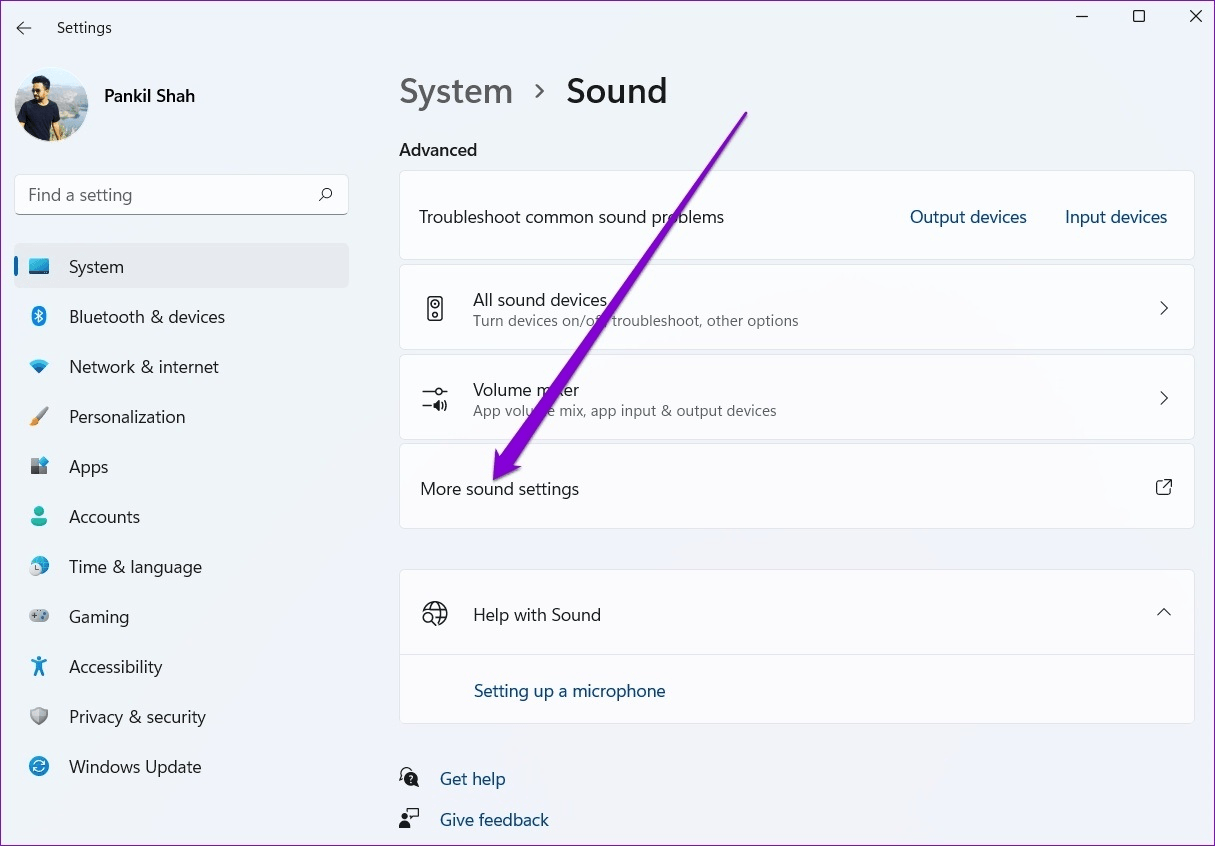1215x846 pixels.
Task: Click the Accounts person icon
Action: coord(38,516)
